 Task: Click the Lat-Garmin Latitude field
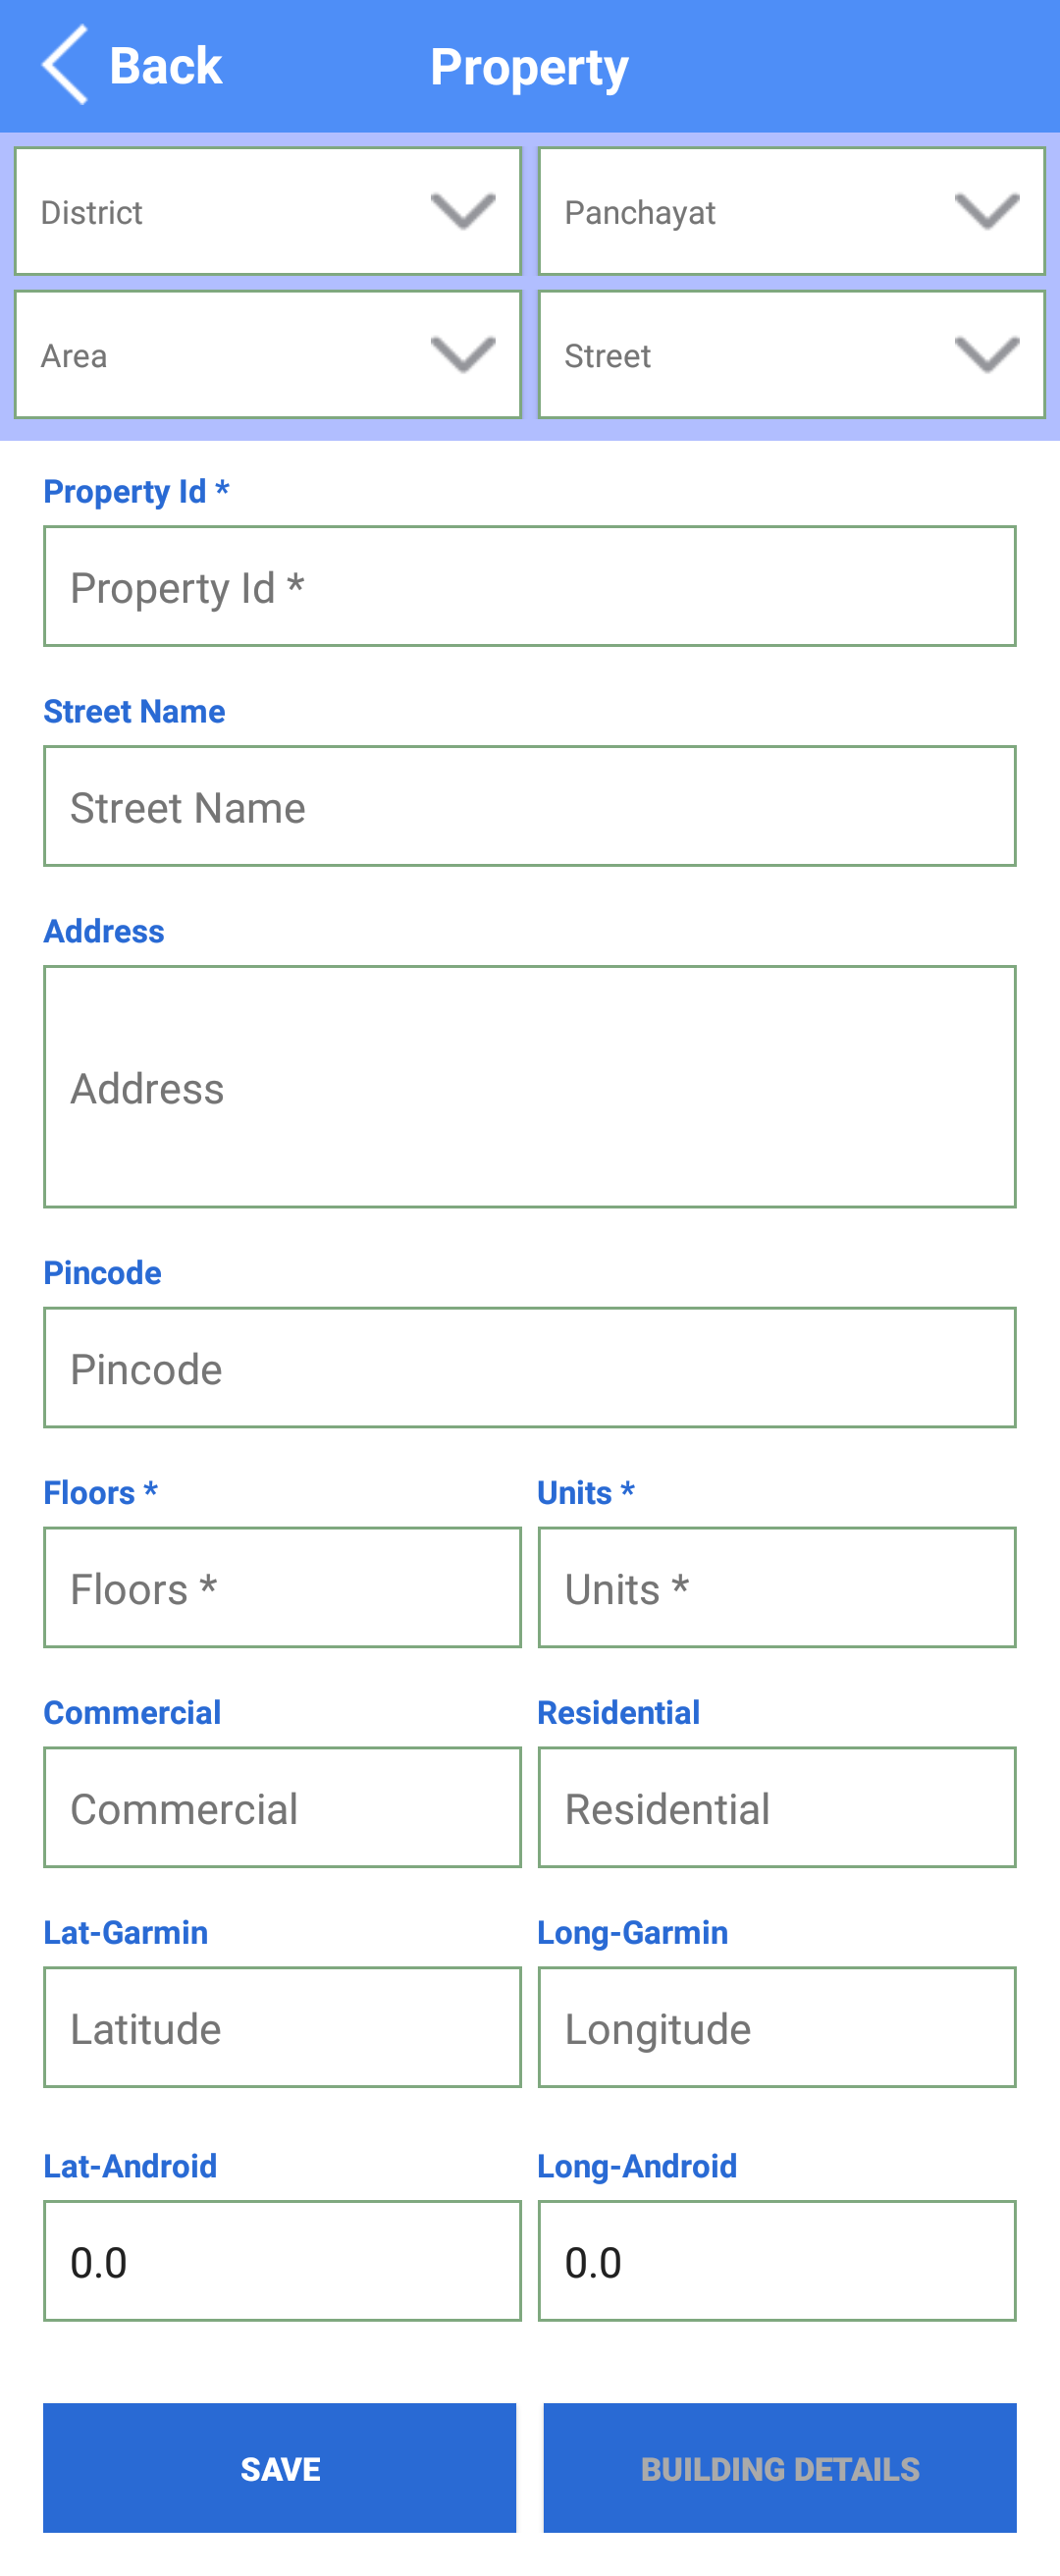coord(282,2028)
